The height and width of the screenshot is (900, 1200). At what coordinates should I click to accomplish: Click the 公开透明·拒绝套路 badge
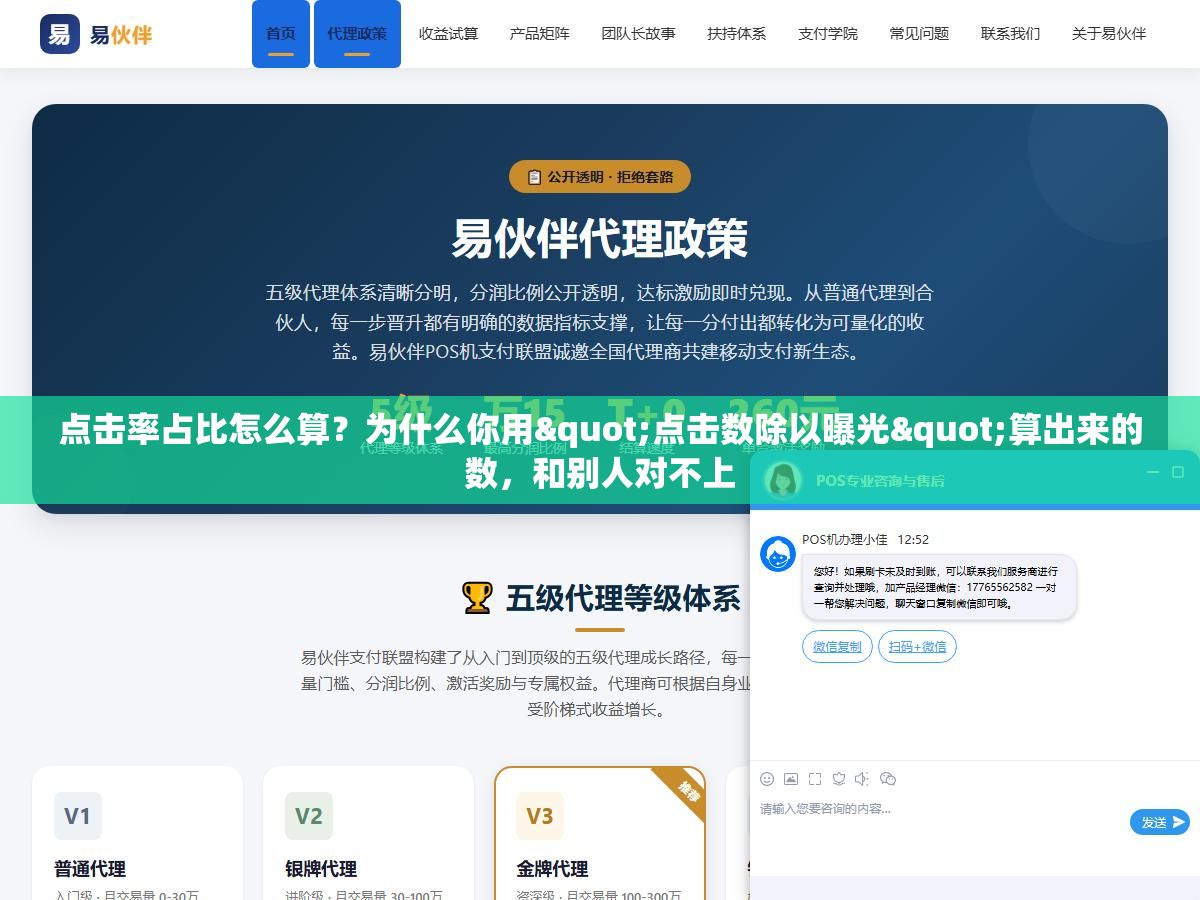(x=600, y=177)
